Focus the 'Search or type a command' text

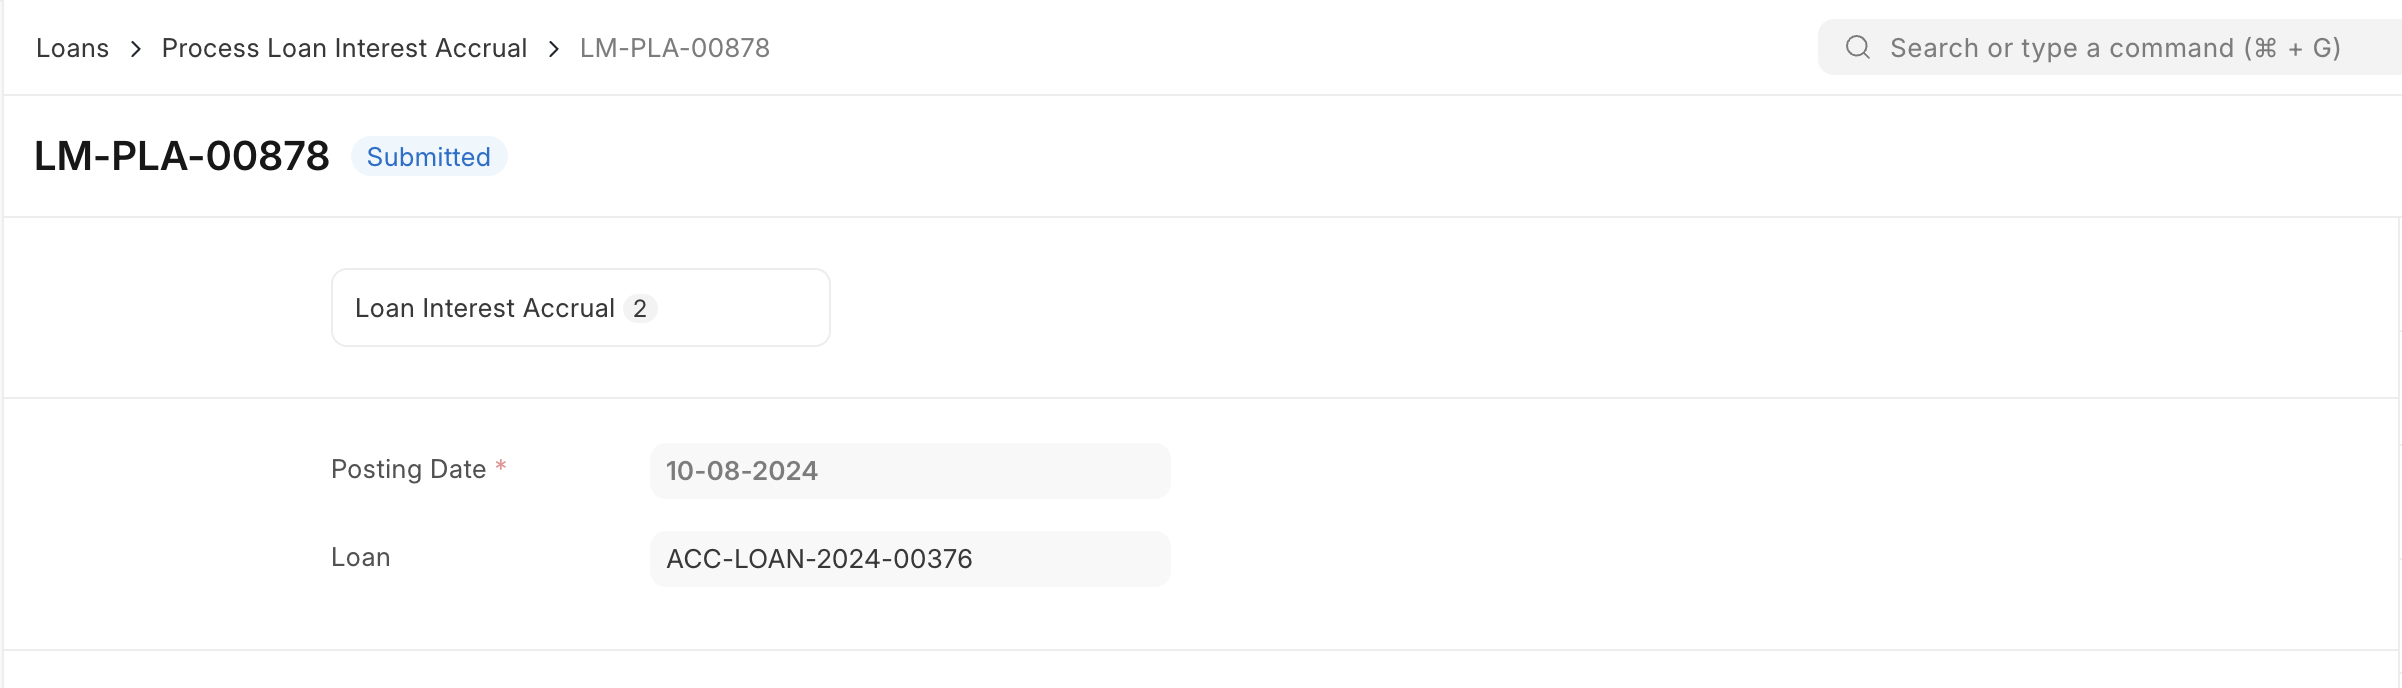click(2060, 48)
